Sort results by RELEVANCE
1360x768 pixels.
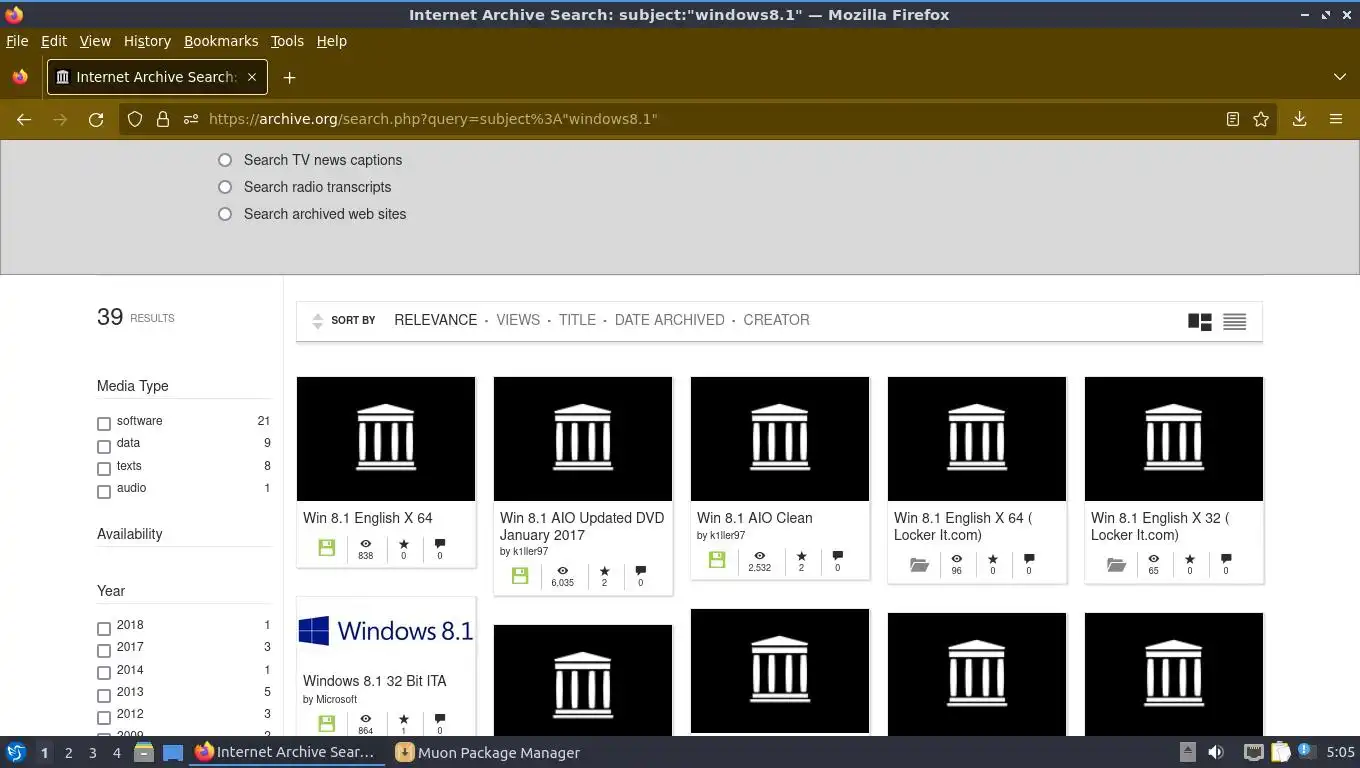436,320
